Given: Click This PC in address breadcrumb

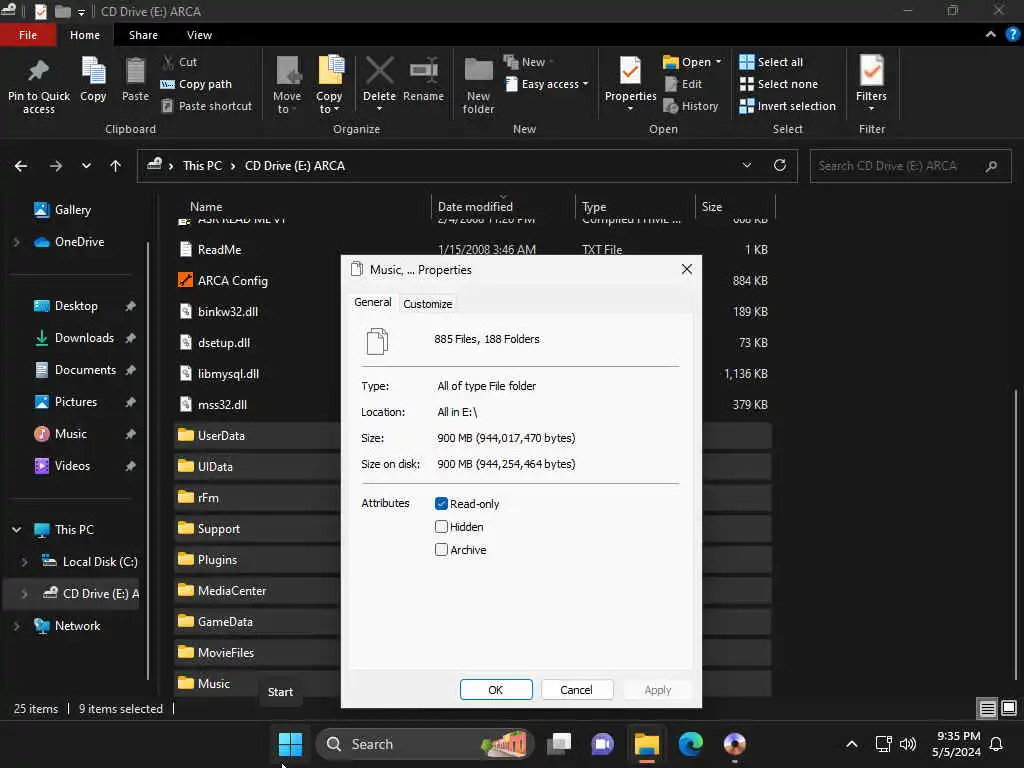Looking at the screenshot, I should [x=202, y=166].
